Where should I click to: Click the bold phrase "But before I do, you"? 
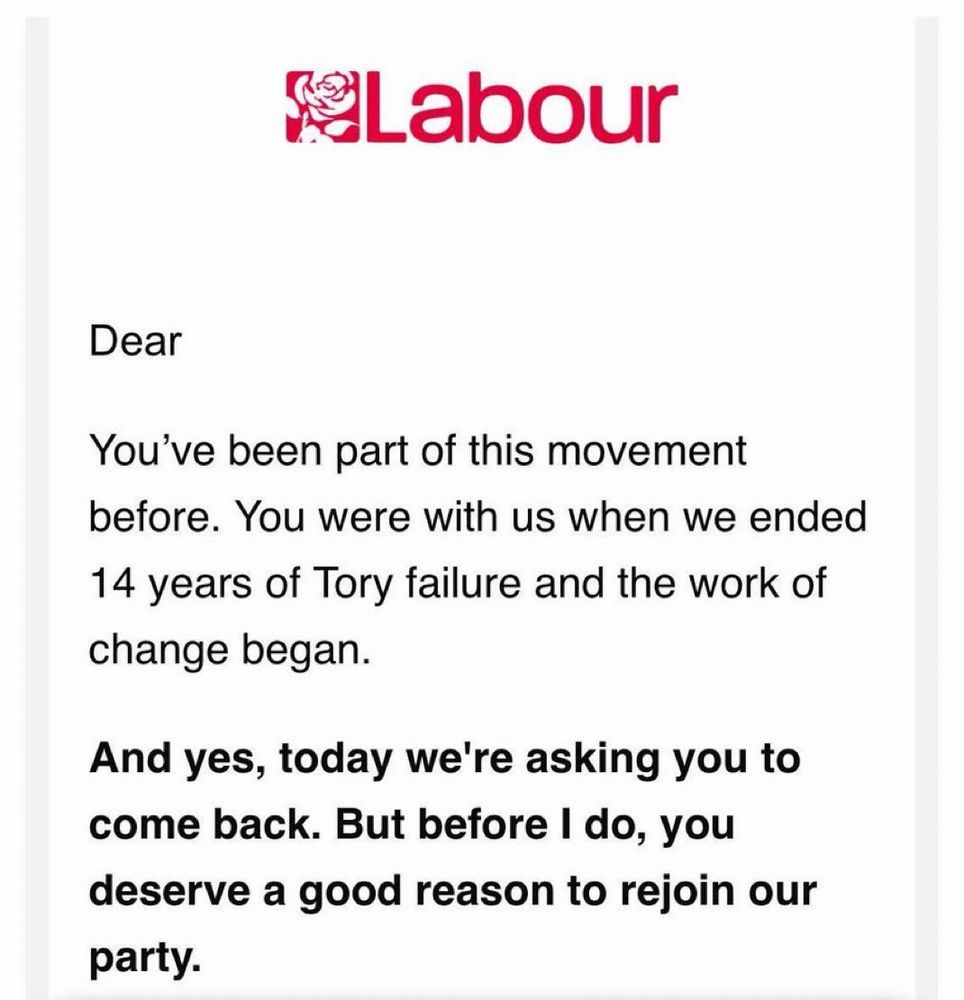pyautogui.click(x=535, y=825)
